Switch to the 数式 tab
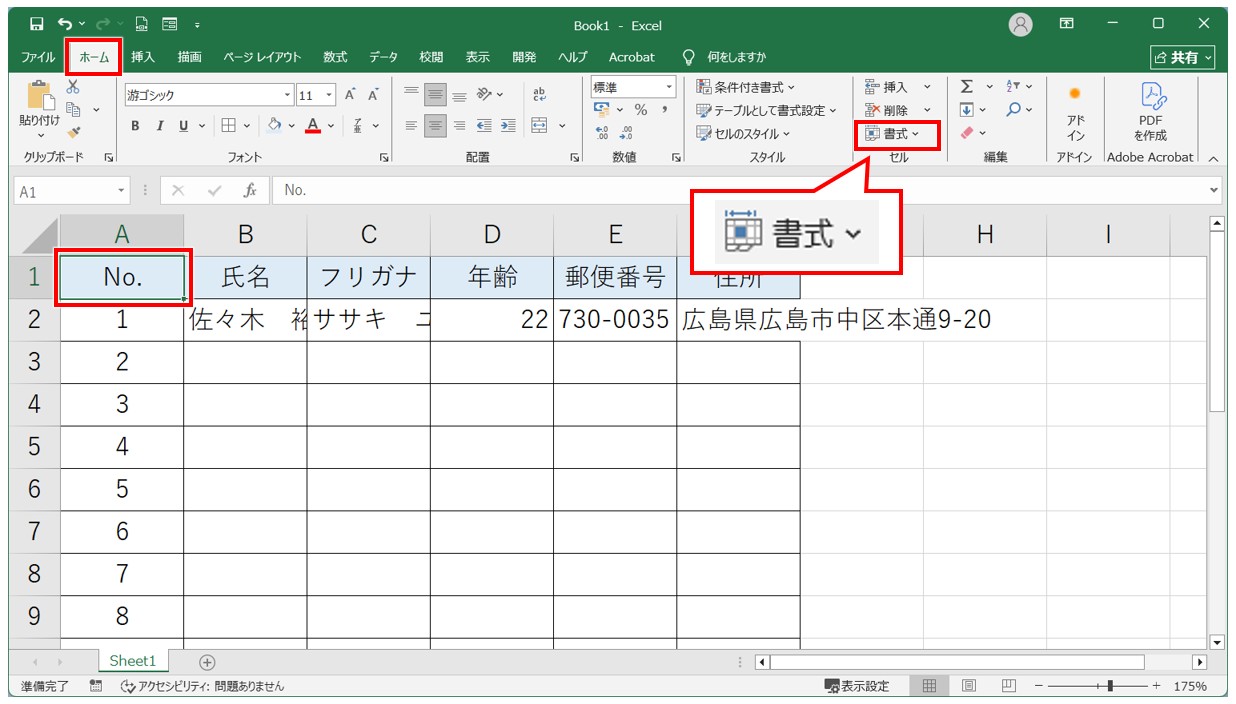1236x704 pixels. 335,57
